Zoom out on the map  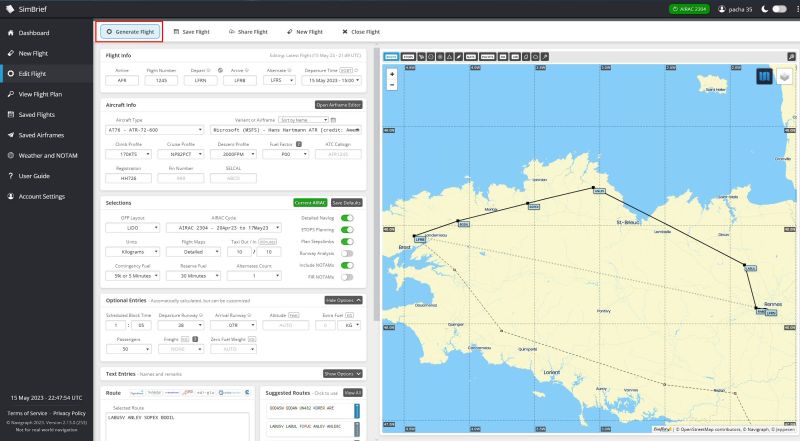click(392, 85)
